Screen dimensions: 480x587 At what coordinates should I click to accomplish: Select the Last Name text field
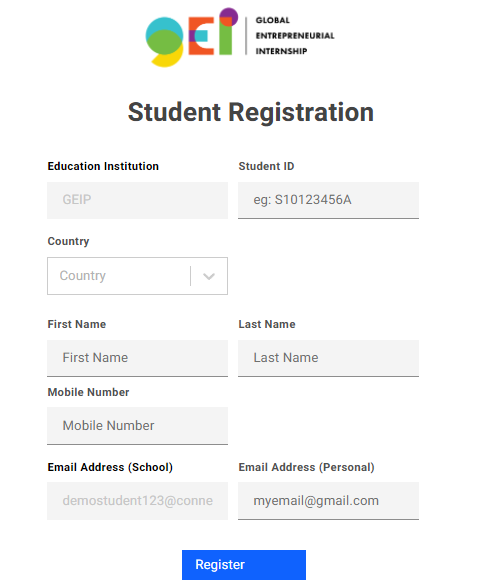click(x=328, y=358)
